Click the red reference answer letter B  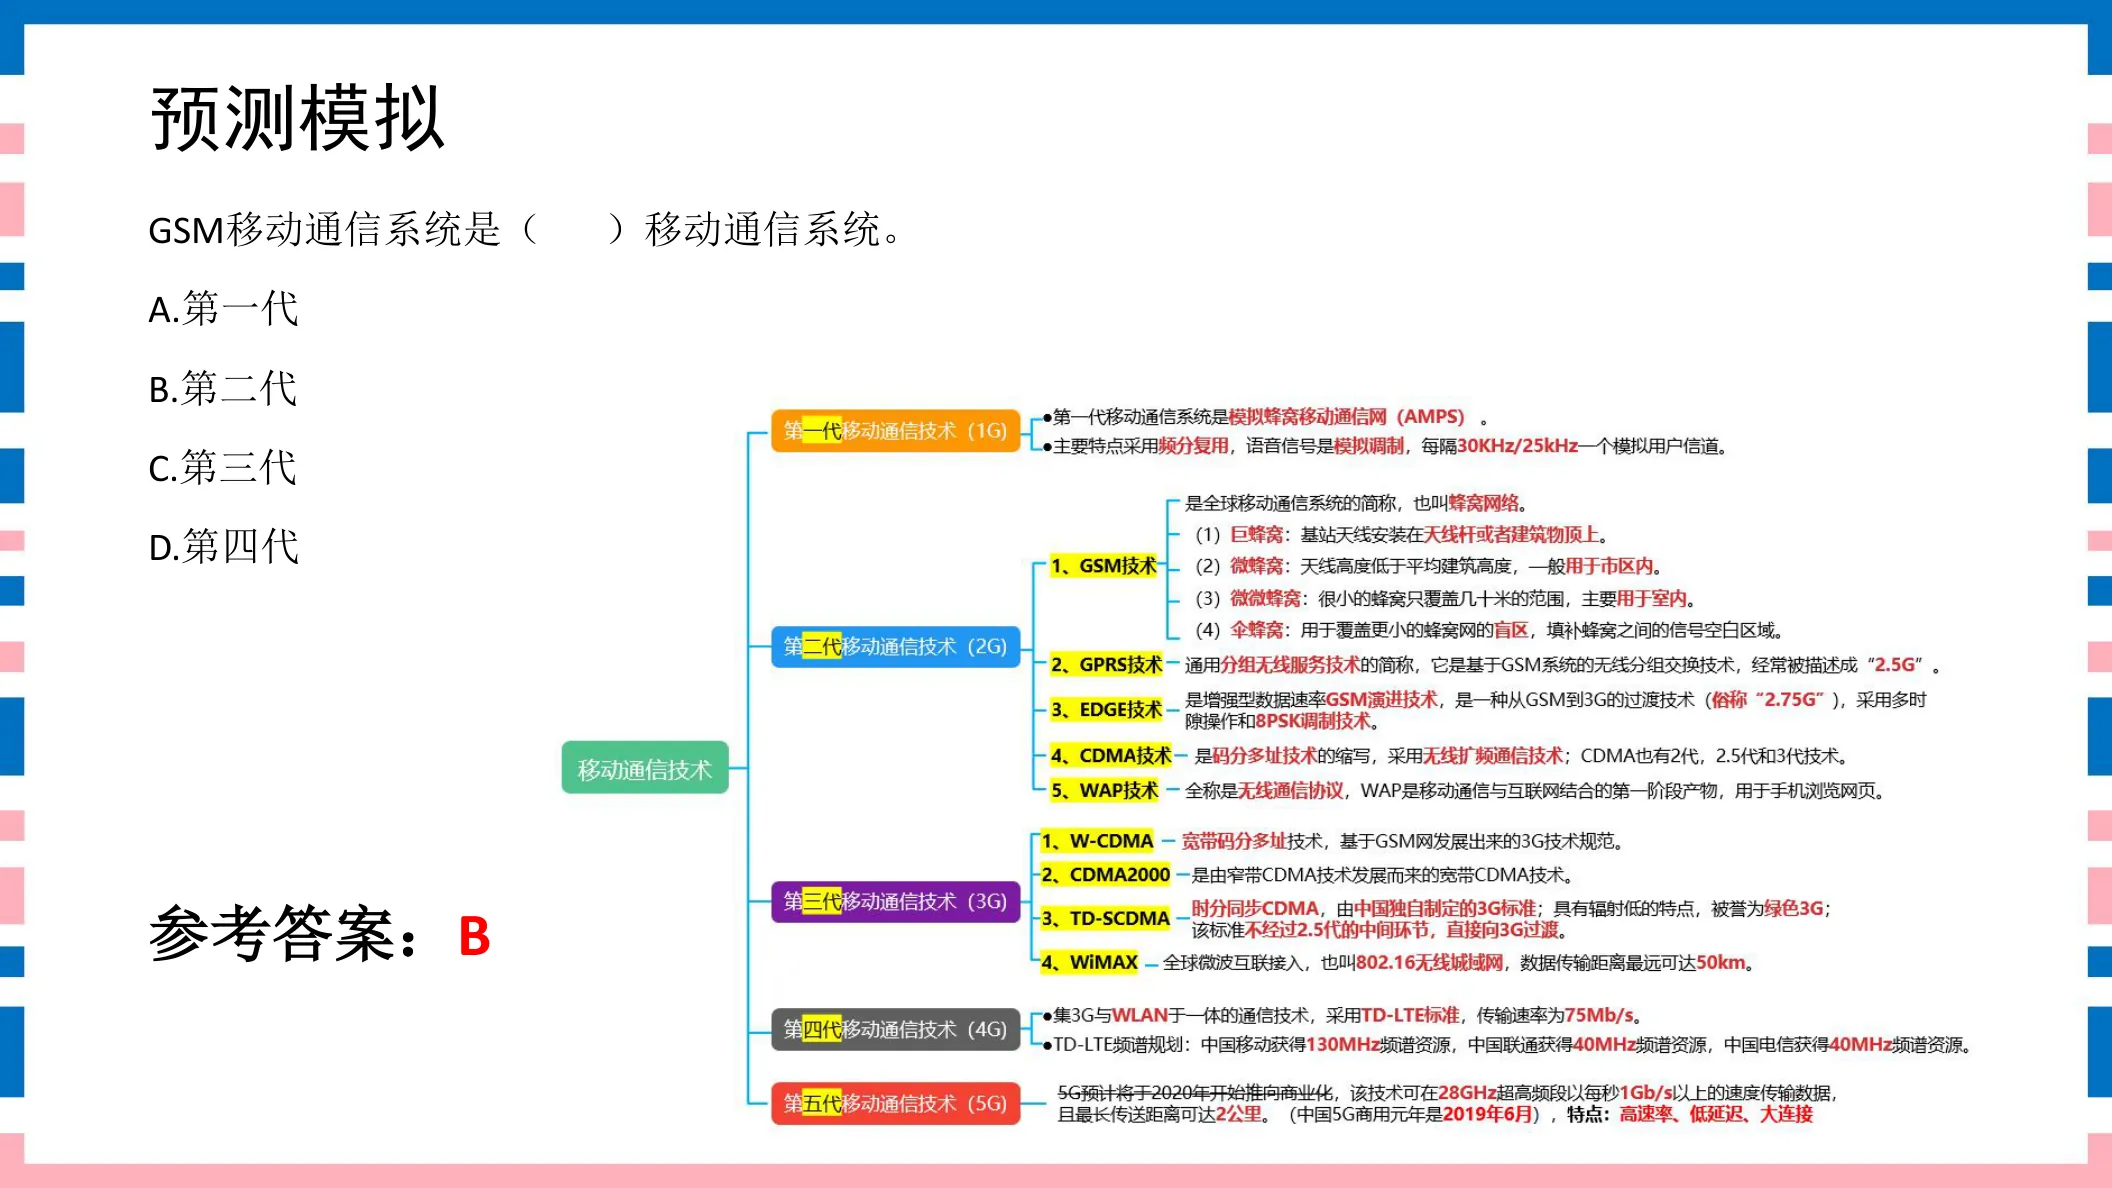[x=474, y=937]
